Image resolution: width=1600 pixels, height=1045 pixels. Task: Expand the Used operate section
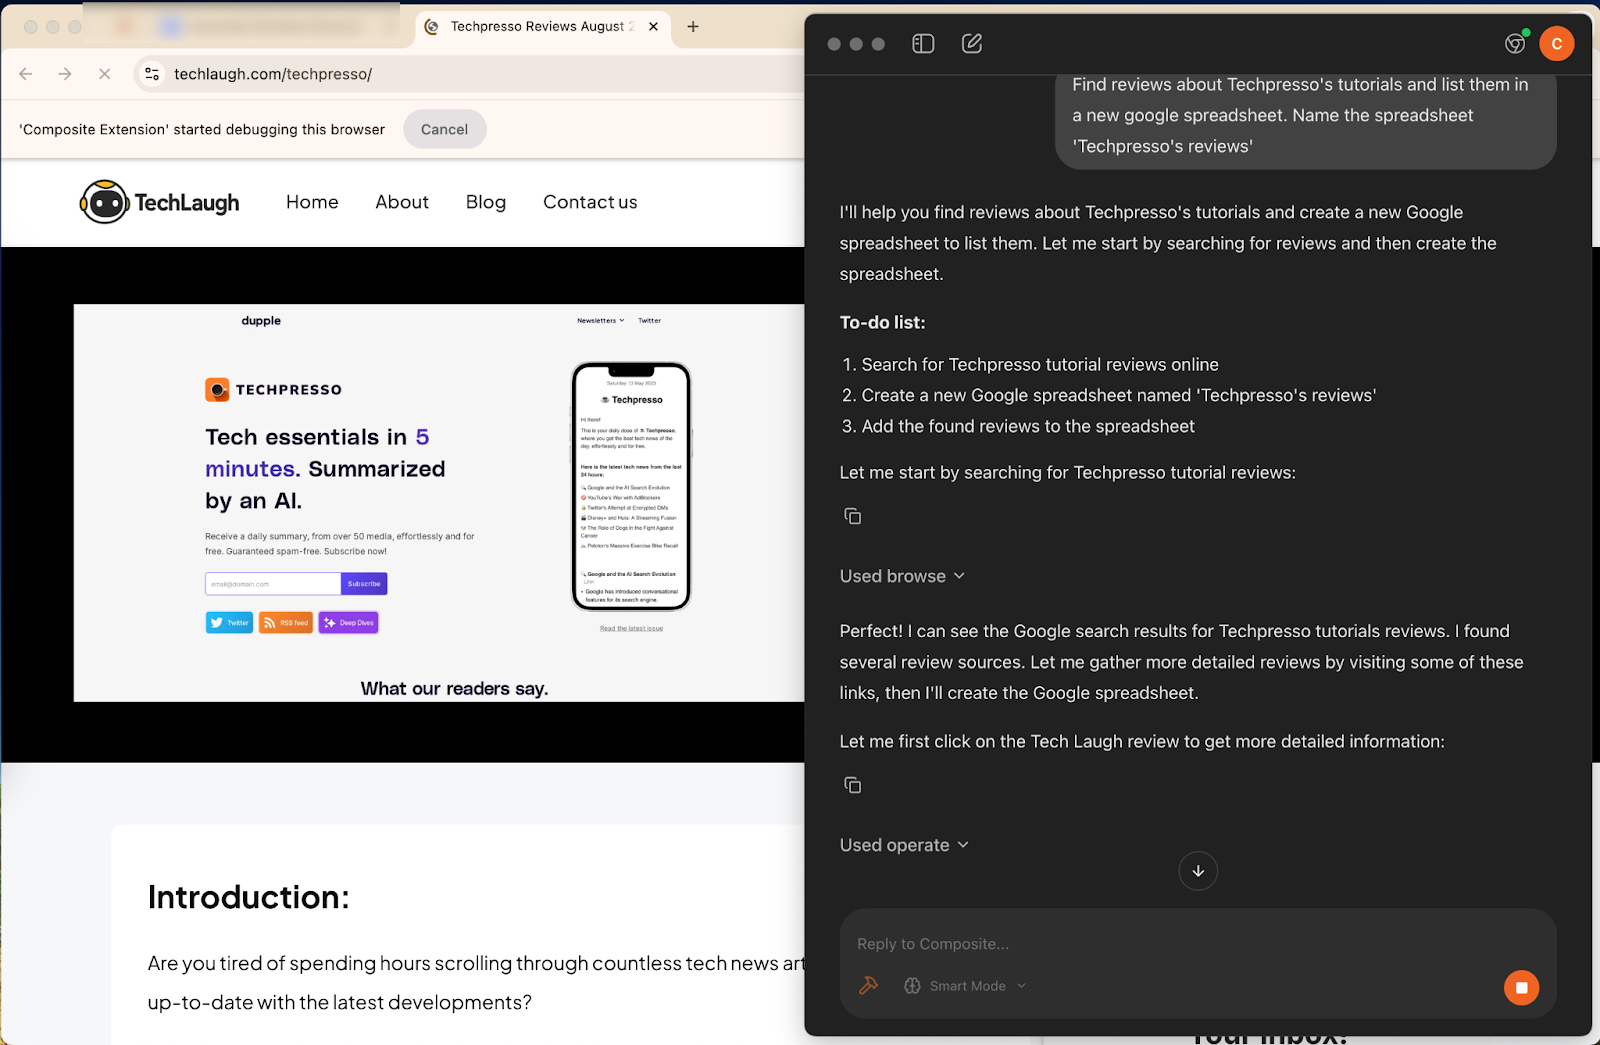pyautogui.click(x=905, y=845)
